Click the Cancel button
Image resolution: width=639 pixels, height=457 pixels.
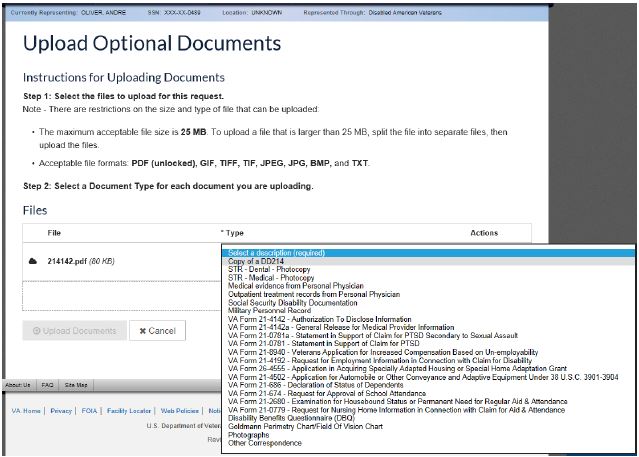tap(157, 331)
